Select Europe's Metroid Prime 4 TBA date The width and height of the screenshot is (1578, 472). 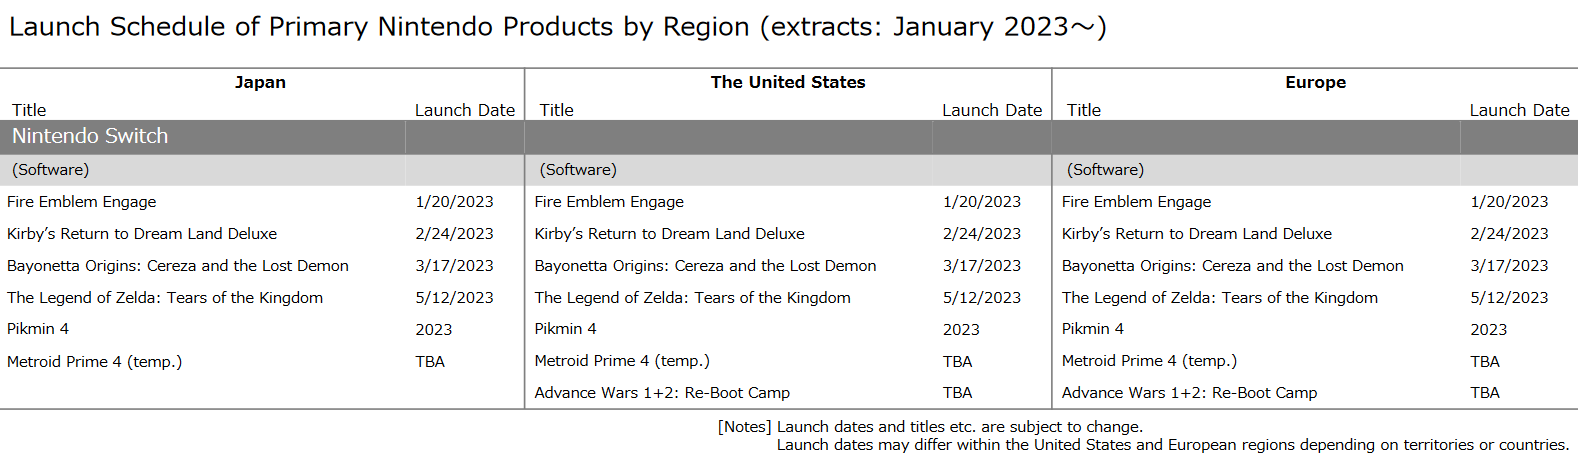tap(1485, 362)
